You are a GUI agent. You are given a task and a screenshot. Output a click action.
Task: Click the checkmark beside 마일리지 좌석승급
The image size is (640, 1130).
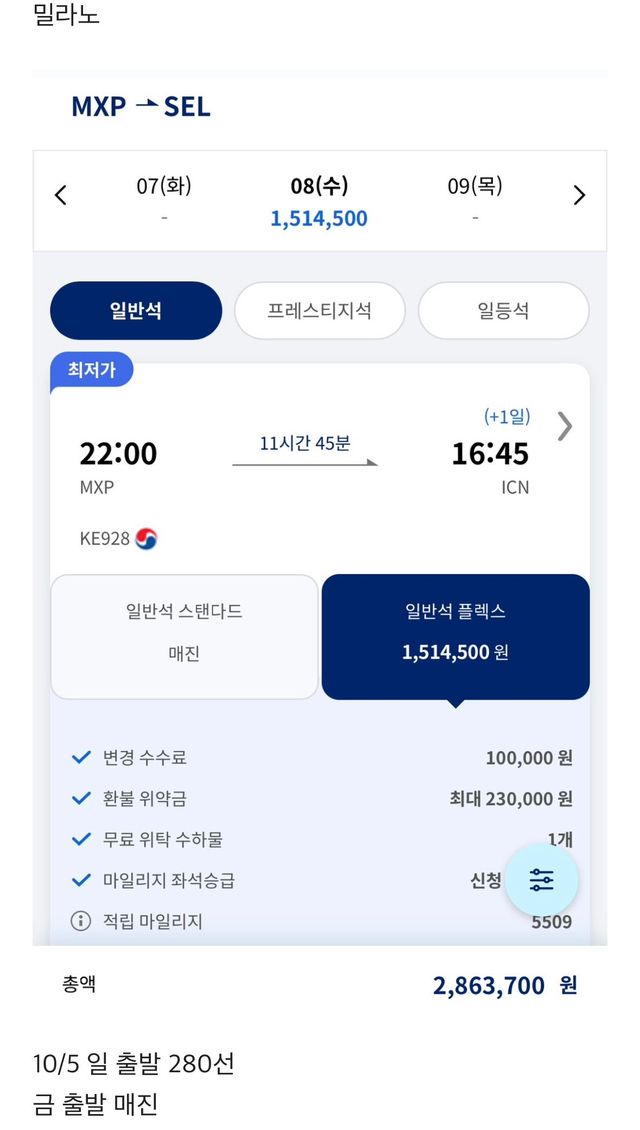[x=81, y=880]
